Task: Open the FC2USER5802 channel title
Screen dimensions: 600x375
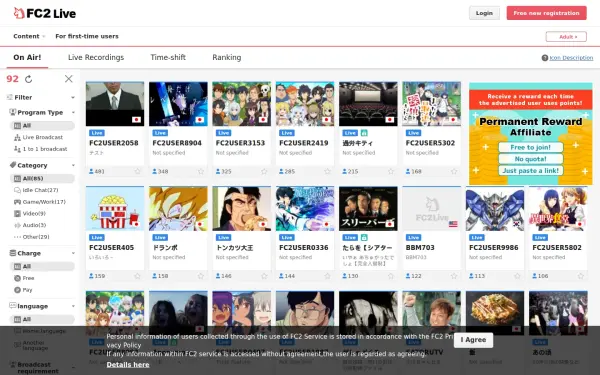Action: (x=557, y=248)
